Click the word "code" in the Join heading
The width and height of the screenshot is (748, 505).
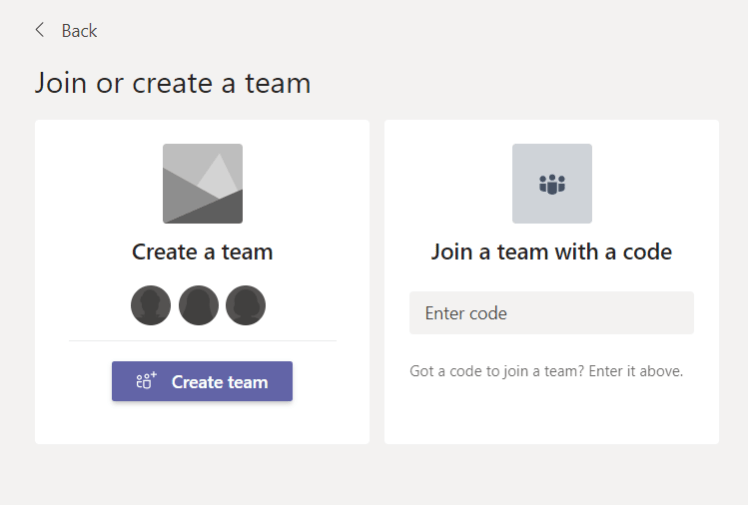[x=647, y=251]
